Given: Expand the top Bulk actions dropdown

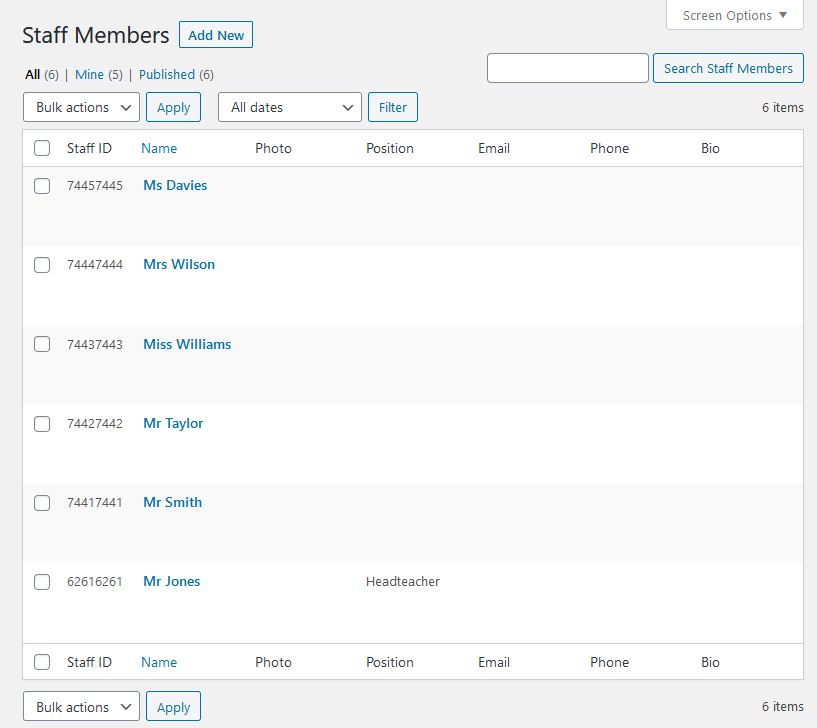Looking at the screenshot, I should 81,107.
